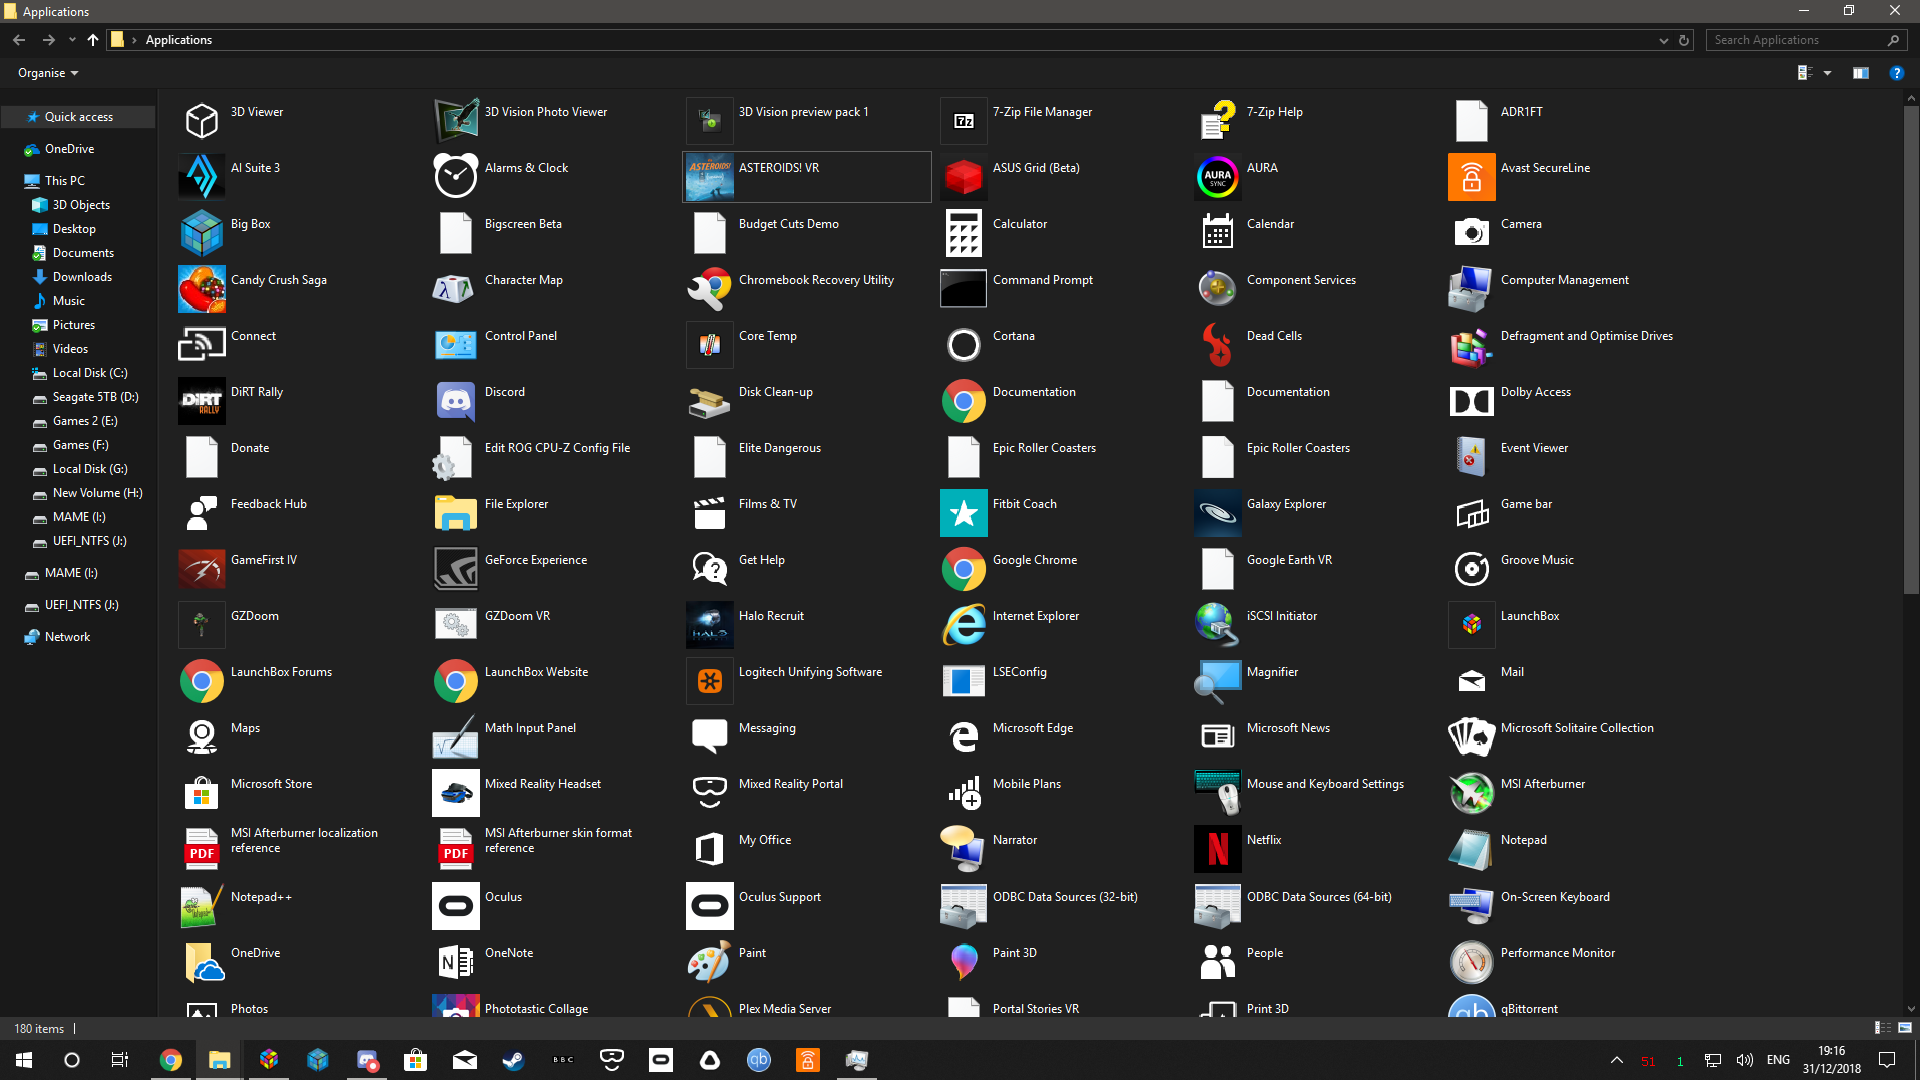Select the DiRT Rally icon
The image size is (1920, 1080).
click(x=202, y=401)
